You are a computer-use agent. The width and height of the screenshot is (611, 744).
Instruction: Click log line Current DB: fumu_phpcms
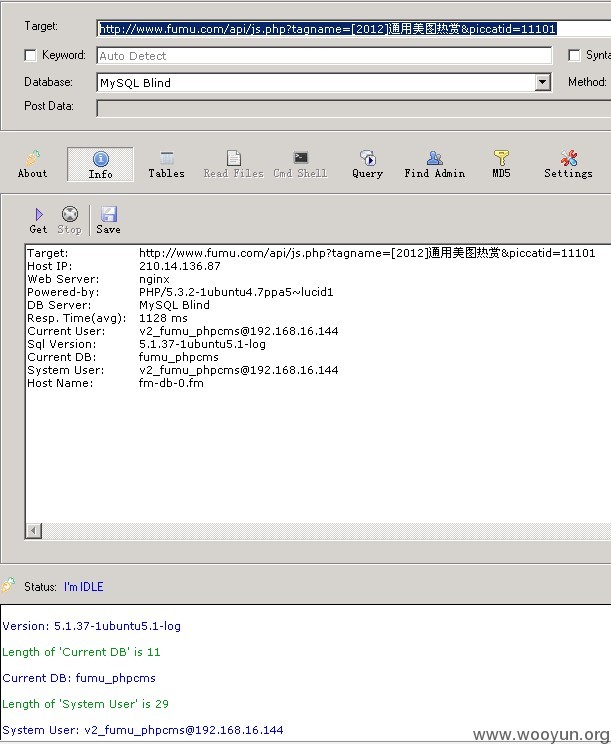tap(79, 678)
